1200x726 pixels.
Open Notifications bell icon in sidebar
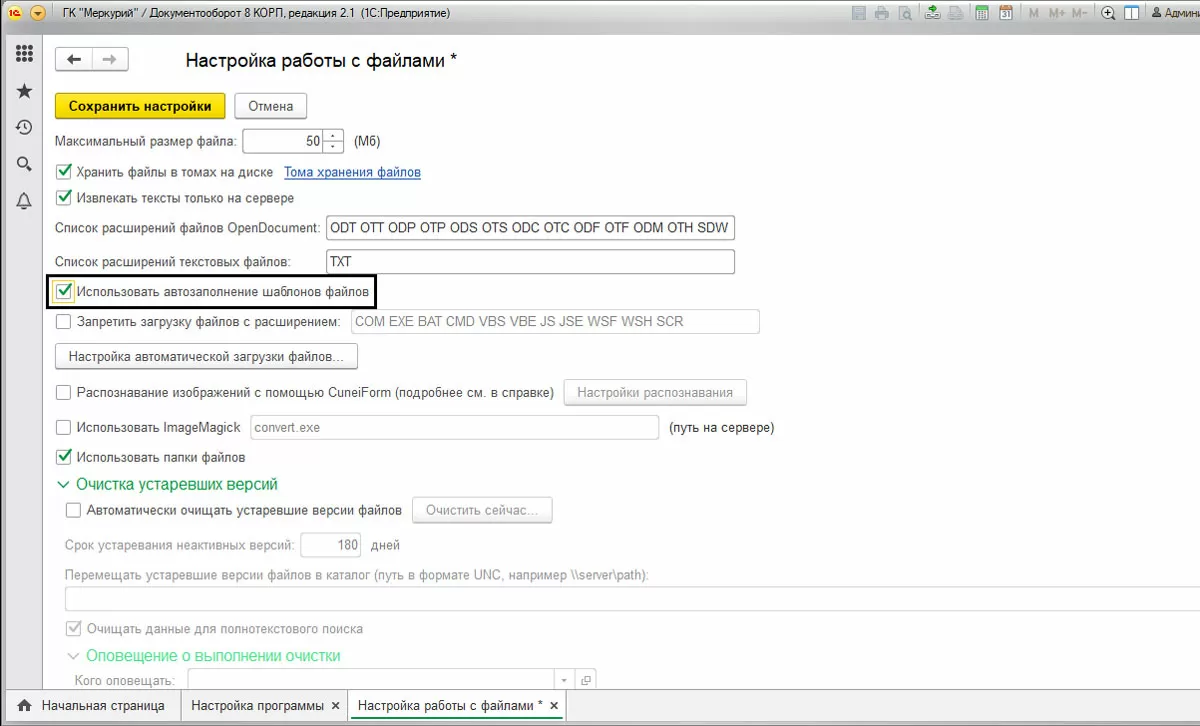(24, 201)
